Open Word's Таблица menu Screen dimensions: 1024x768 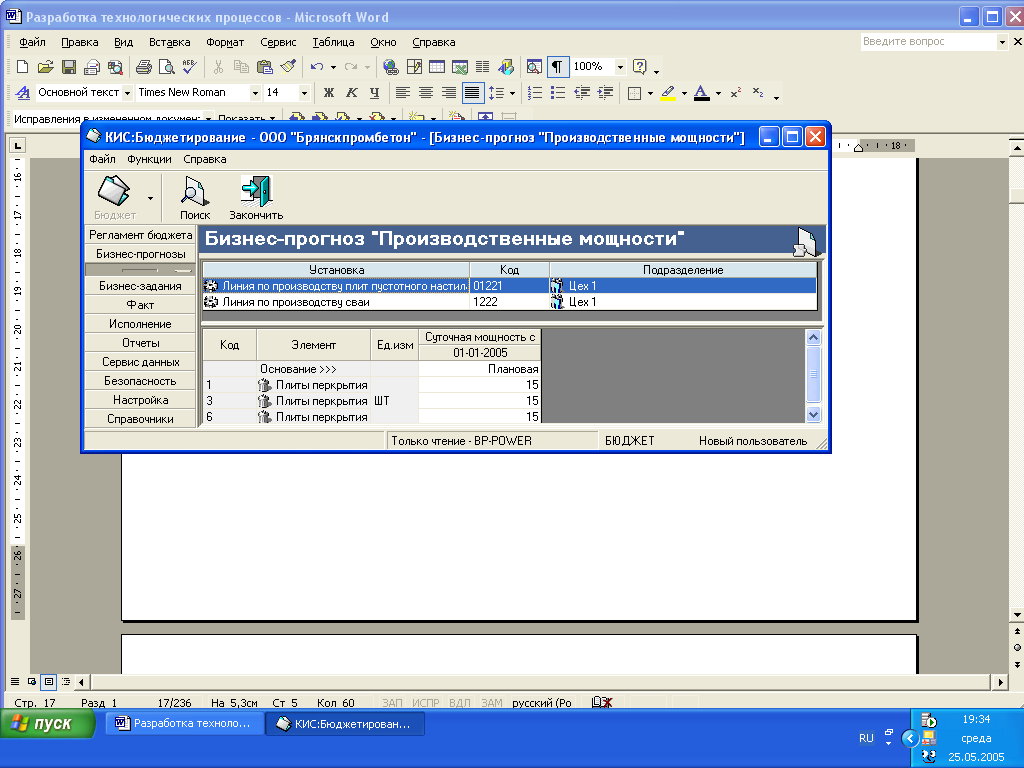coord(333,42)
